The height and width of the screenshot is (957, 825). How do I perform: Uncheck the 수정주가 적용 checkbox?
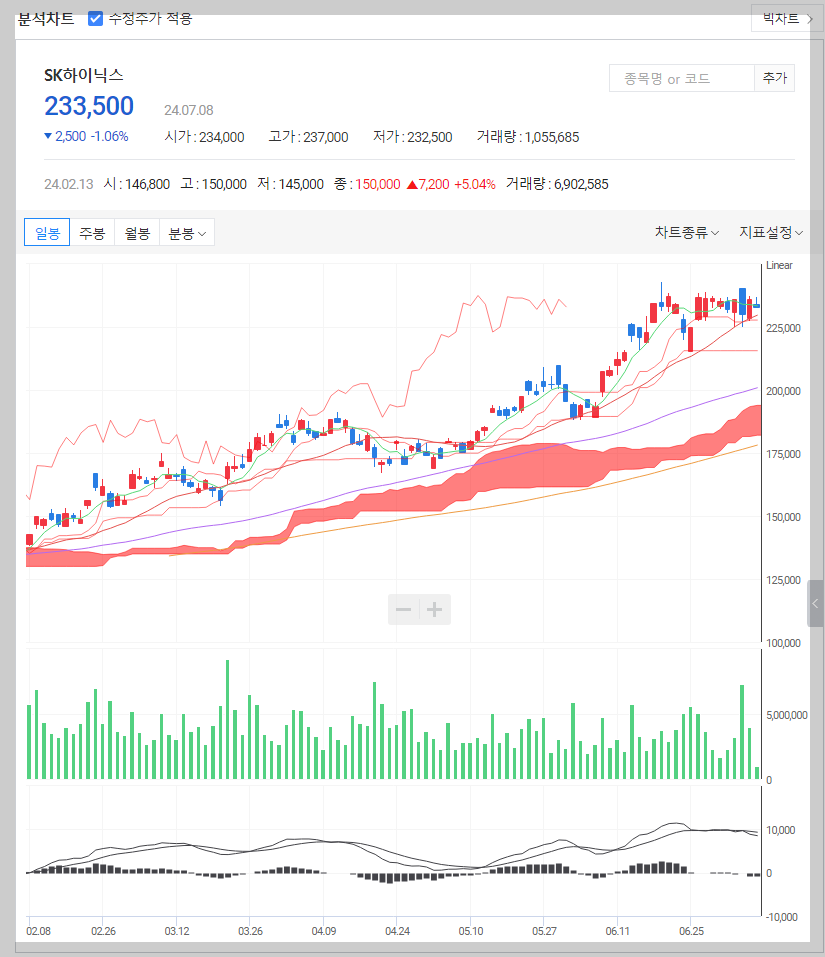pos(95,19)
